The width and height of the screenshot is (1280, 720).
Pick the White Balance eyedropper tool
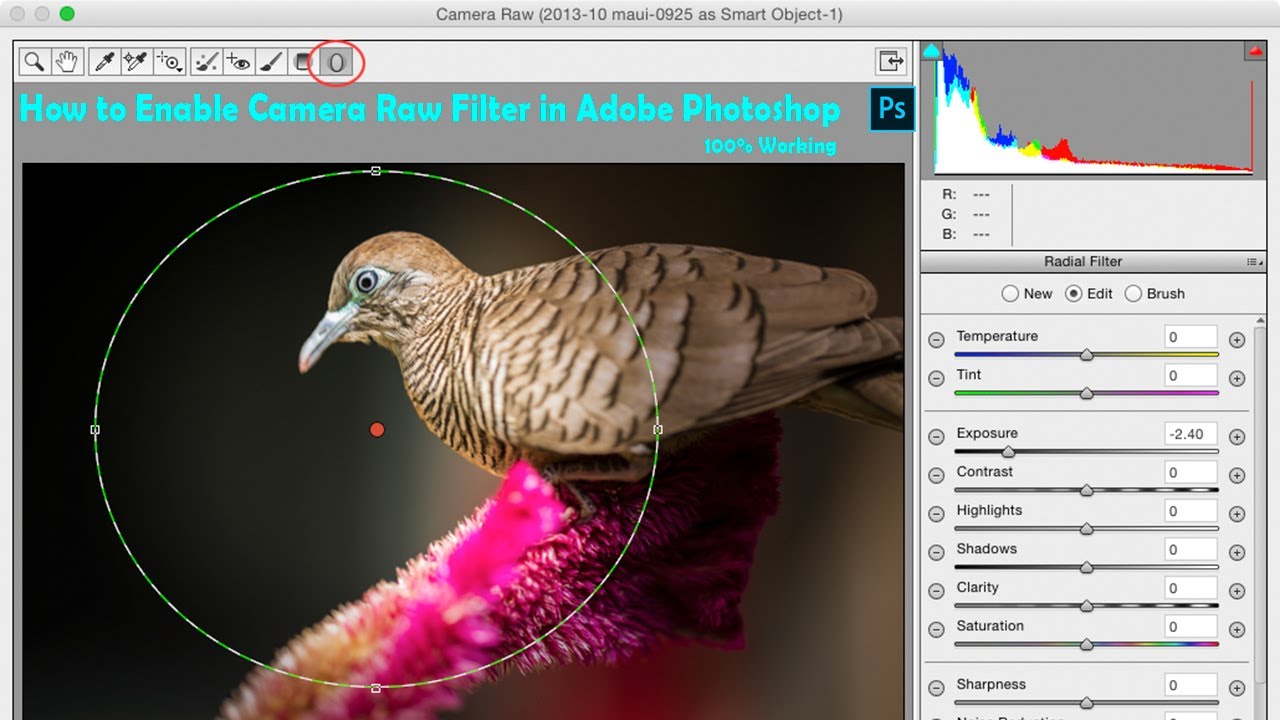point(103,62)
